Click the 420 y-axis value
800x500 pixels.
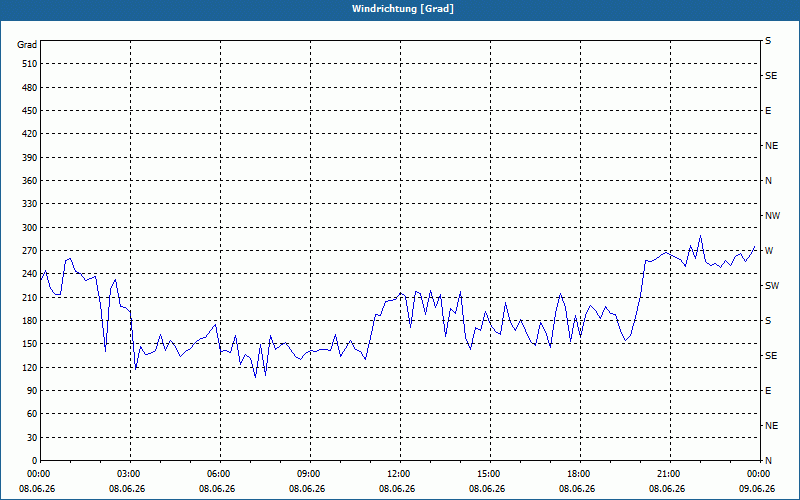(x=30, y=134)
